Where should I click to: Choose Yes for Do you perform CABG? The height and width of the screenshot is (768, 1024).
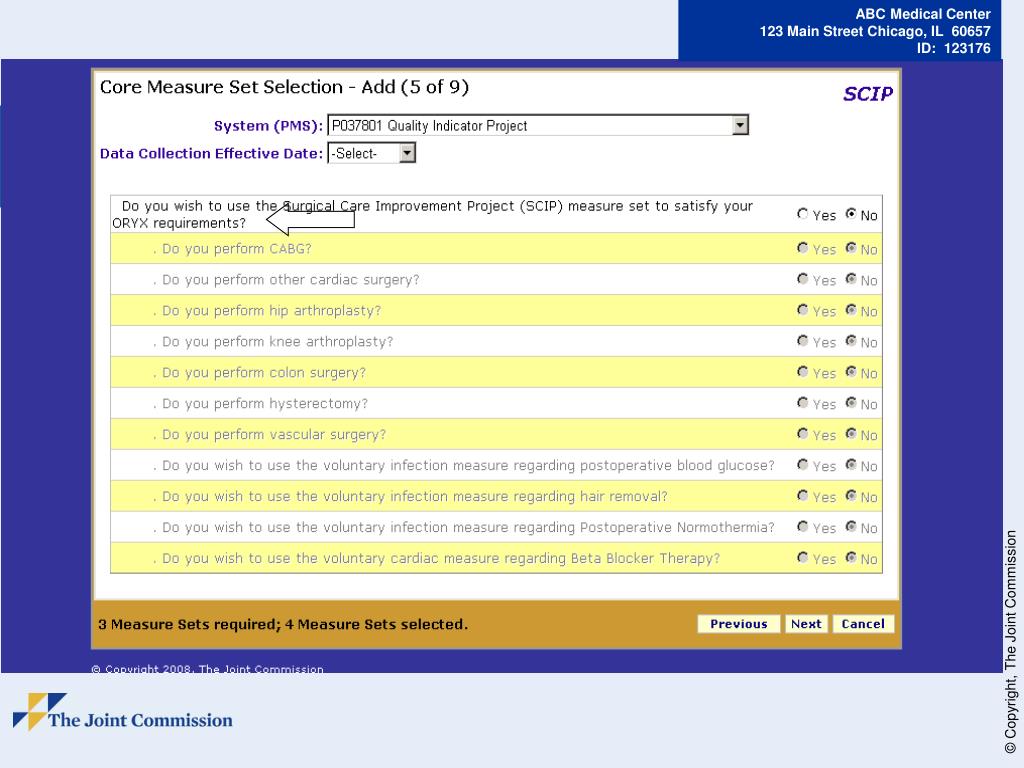[803, 248]
